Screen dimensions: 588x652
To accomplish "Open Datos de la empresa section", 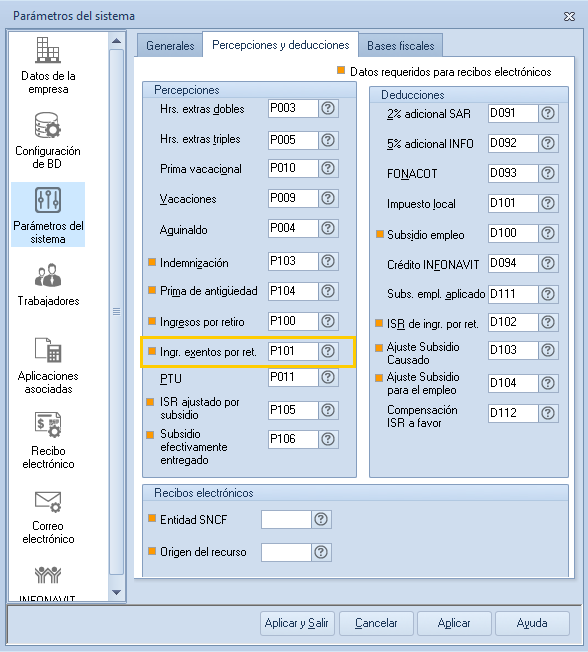I will 48,65.
